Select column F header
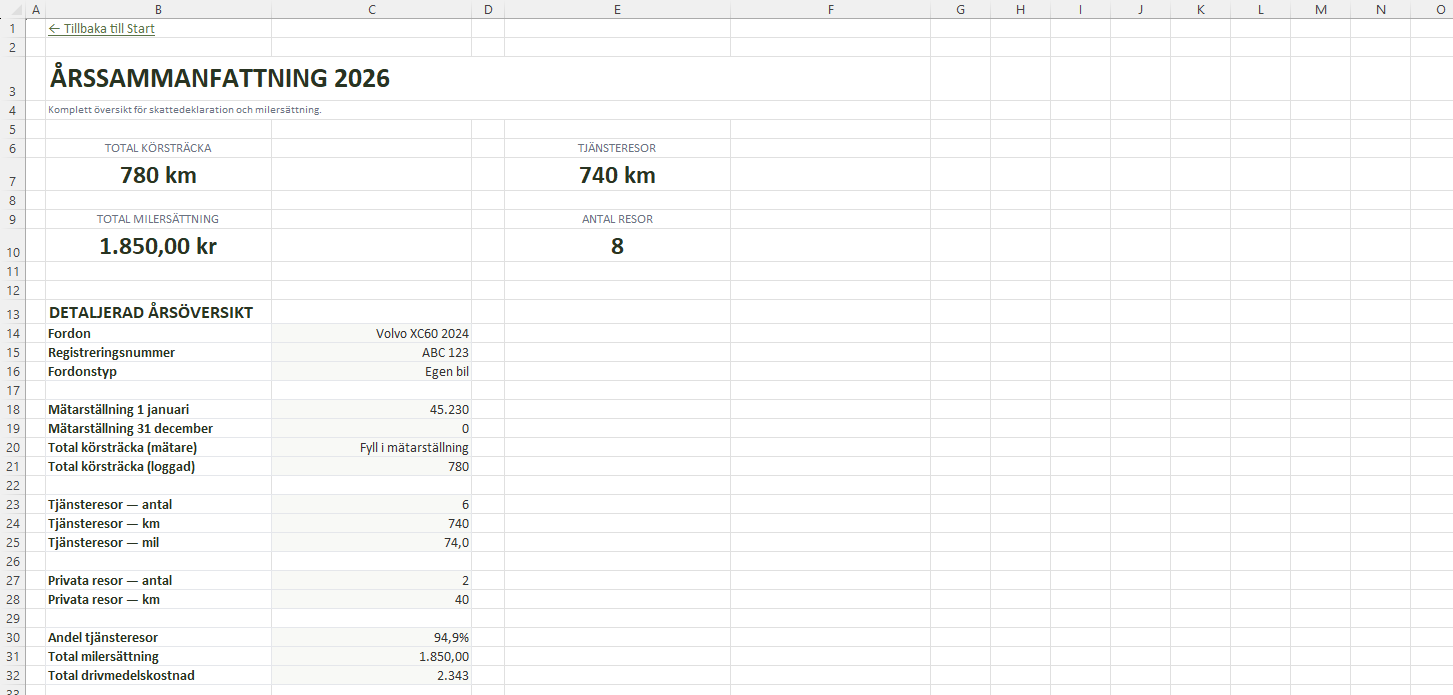This screenshot has width=1453, height=695. (830, 9)
